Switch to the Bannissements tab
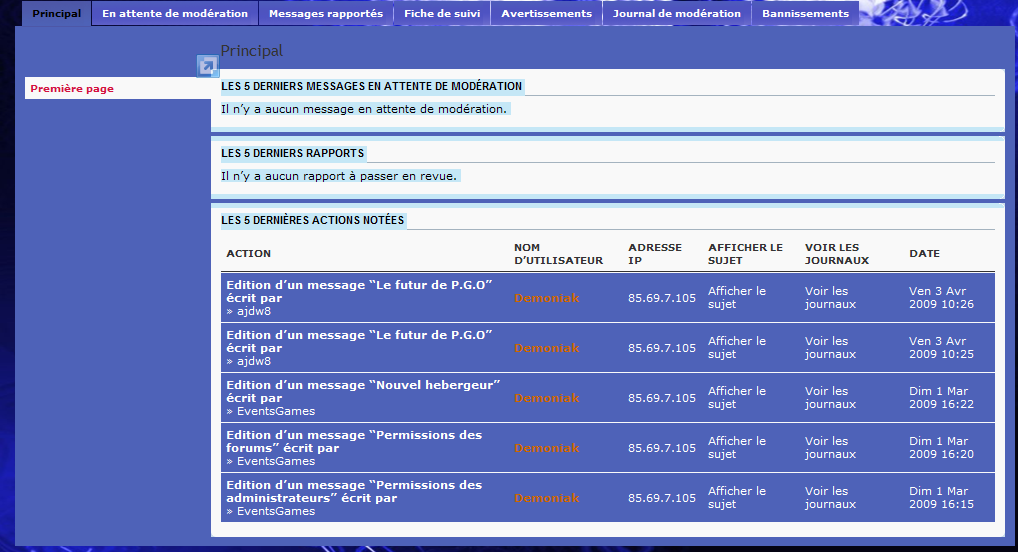Screen dimensions: 1018x552 tap(805, 14)
